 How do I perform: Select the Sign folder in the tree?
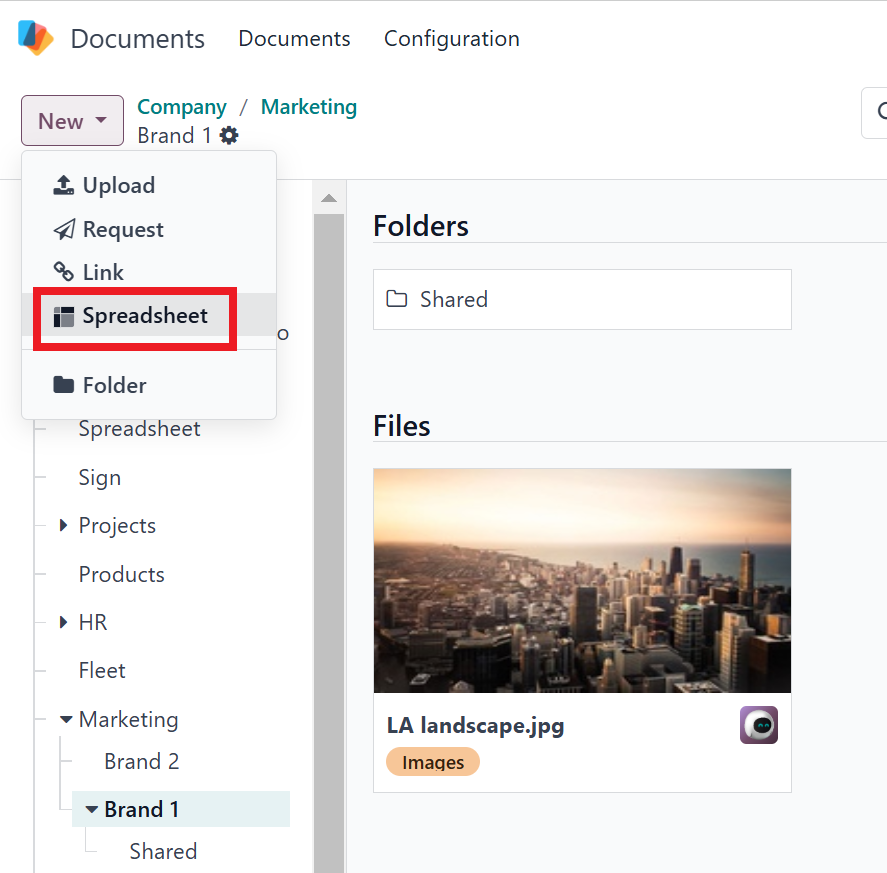click(x=100, y=478)
